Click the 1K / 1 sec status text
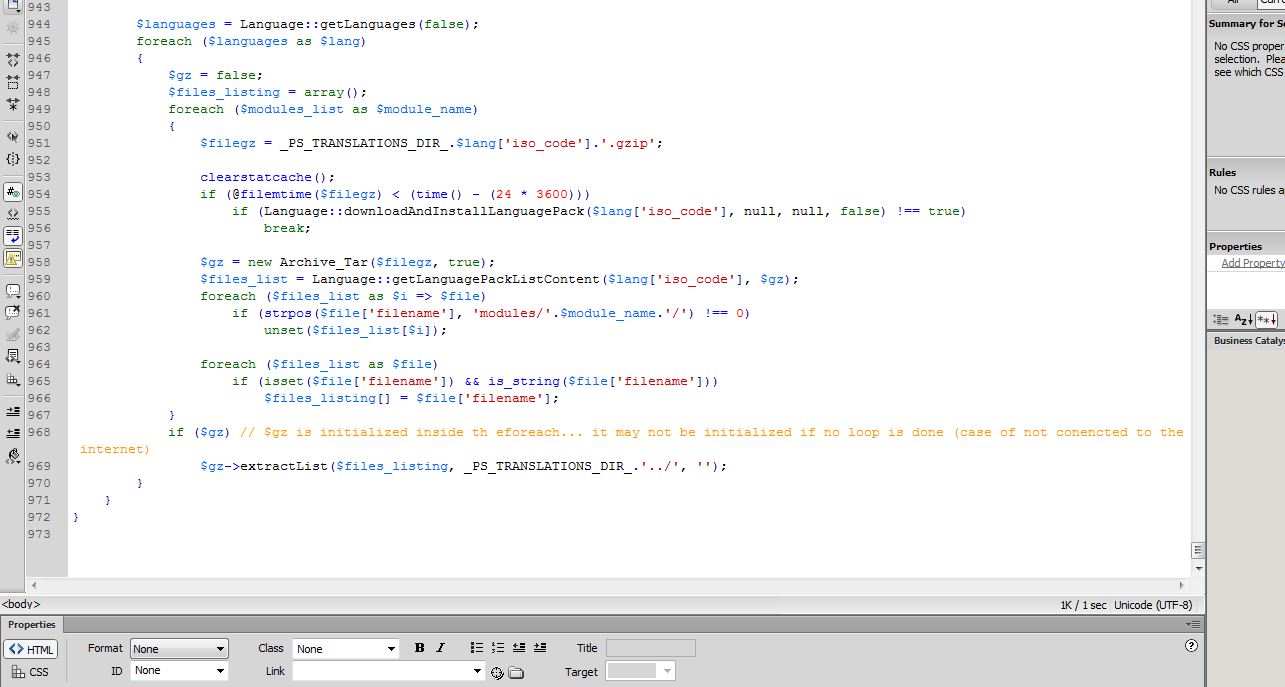This screenshot has height=687, width=1285. (x=1084, y=605)
